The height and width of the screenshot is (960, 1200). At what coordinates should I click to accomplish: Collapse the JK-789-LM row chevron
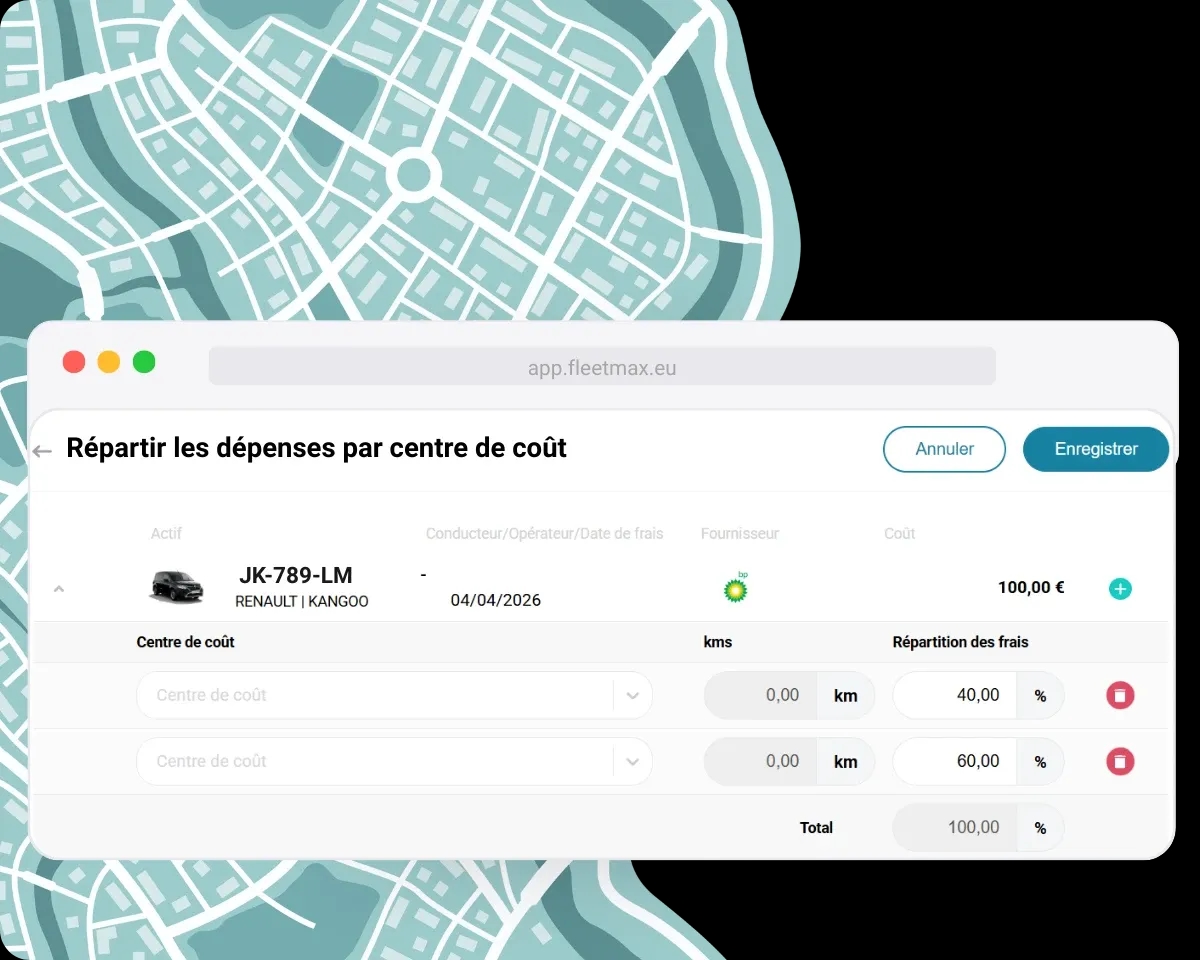[x=58, y=589]
